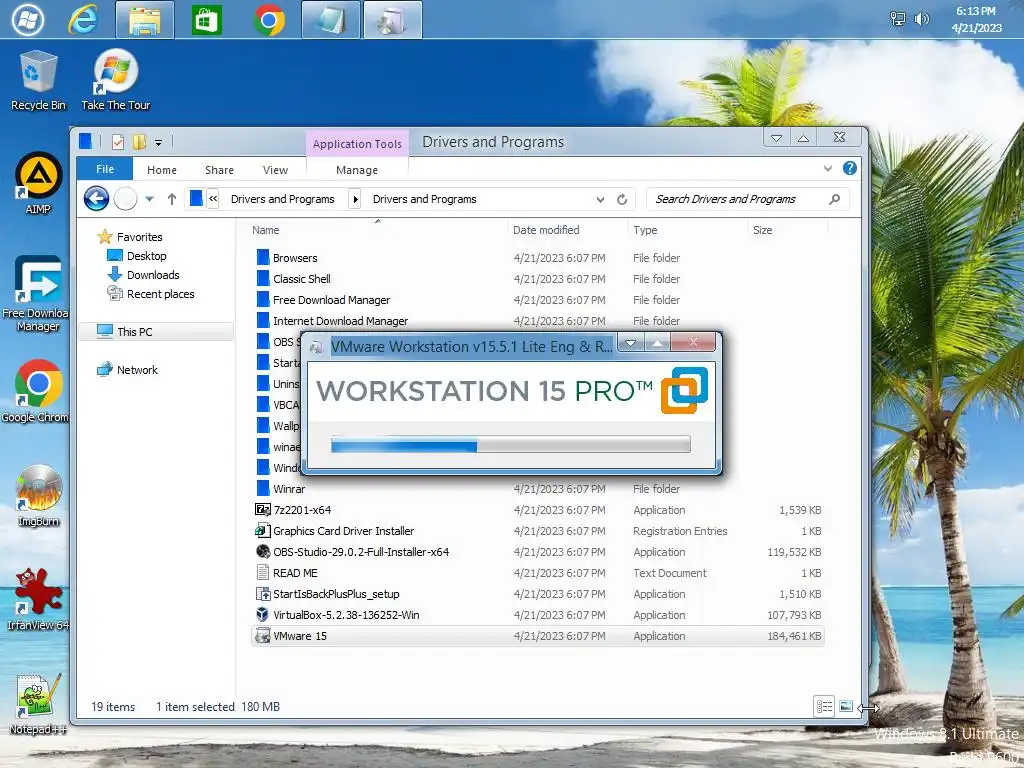Launch AIMP desktop shortcut
Image resolution: width=1024 pixels, height=768 pixels.
point(38,184)
